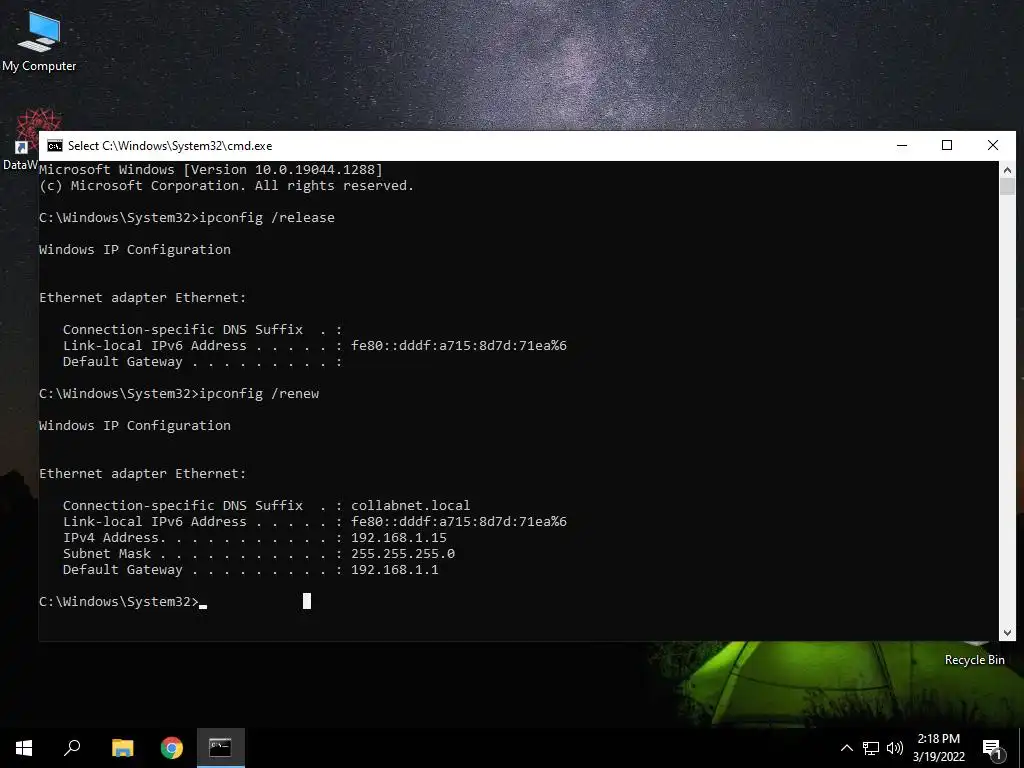The height and width of the screenshot is (768, 1024).
Task: Click the scrollbar down arrow in cmd
Action: [x=1007, y=632]
